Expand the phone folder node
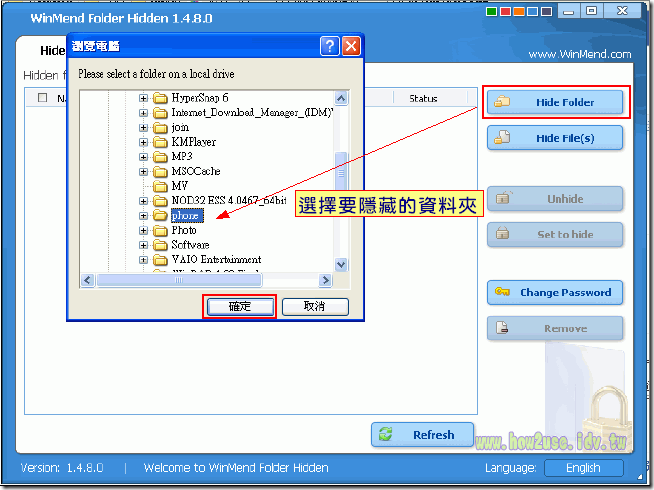The height and width of the screenshot is (490, 654). 143,216
